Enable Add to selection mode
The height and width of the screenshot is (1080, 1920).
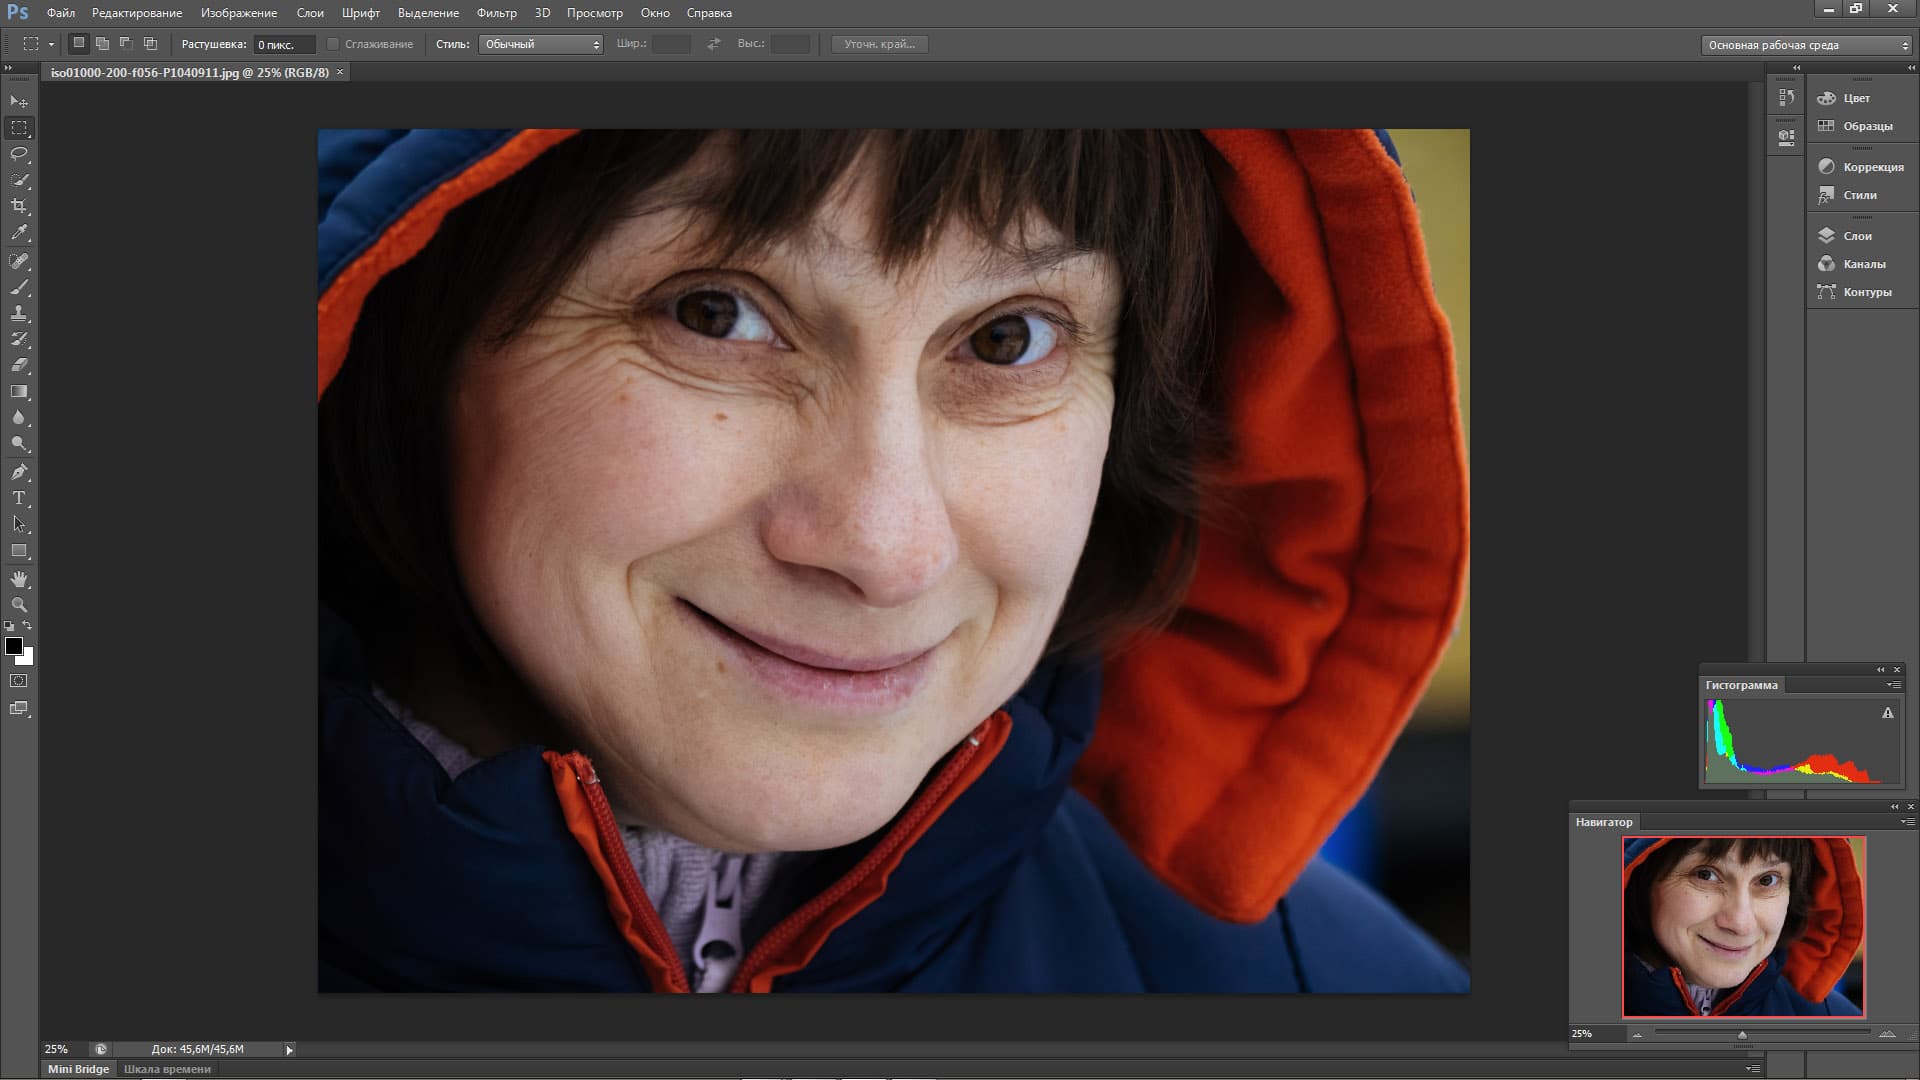pyautogui.click(x=102, y=44)
